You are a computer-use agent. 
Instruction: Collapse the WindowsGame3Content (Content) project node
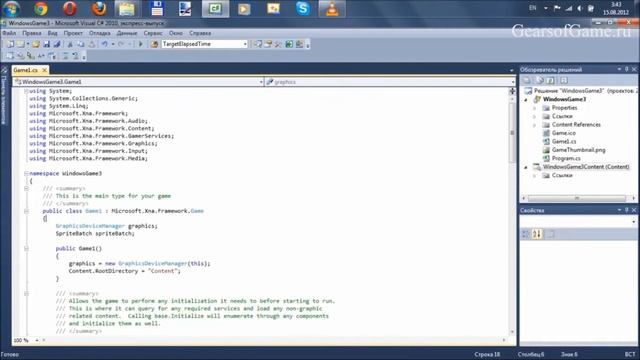coord(526,167)
